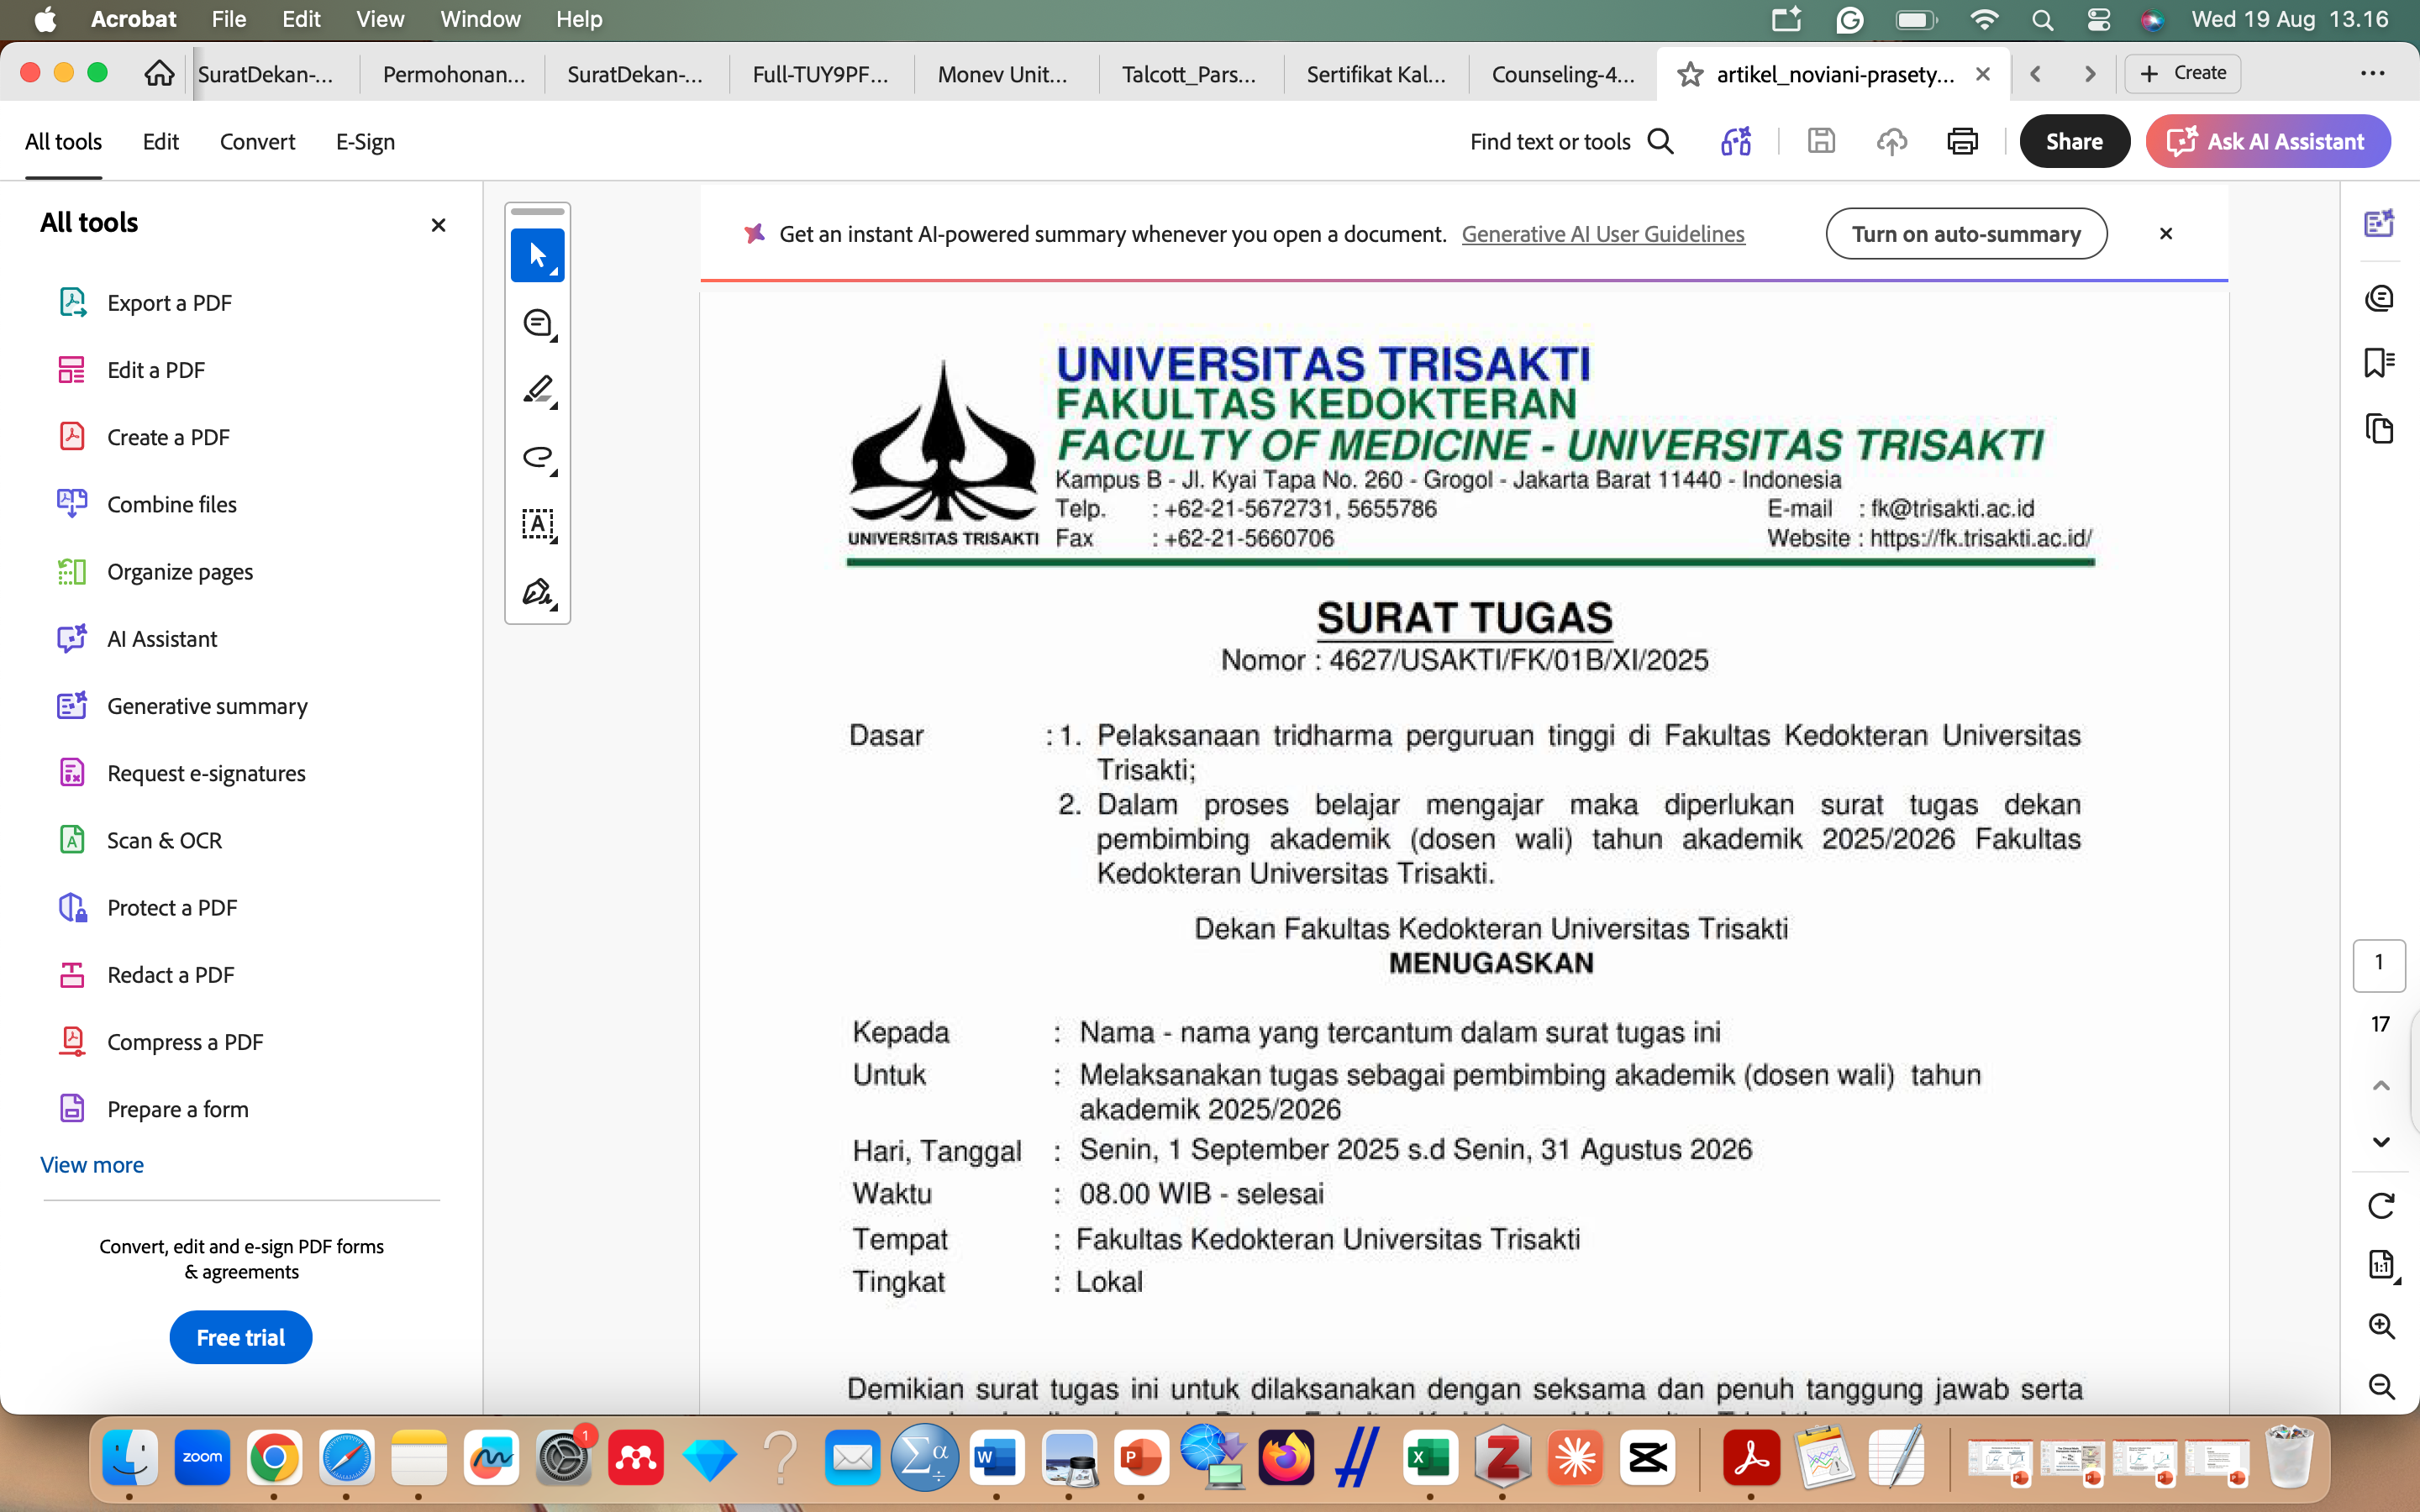This screenshot has height=1512, width=2420.
Task: Pick the Highlight pen tool
Action: tap(538, 390)
